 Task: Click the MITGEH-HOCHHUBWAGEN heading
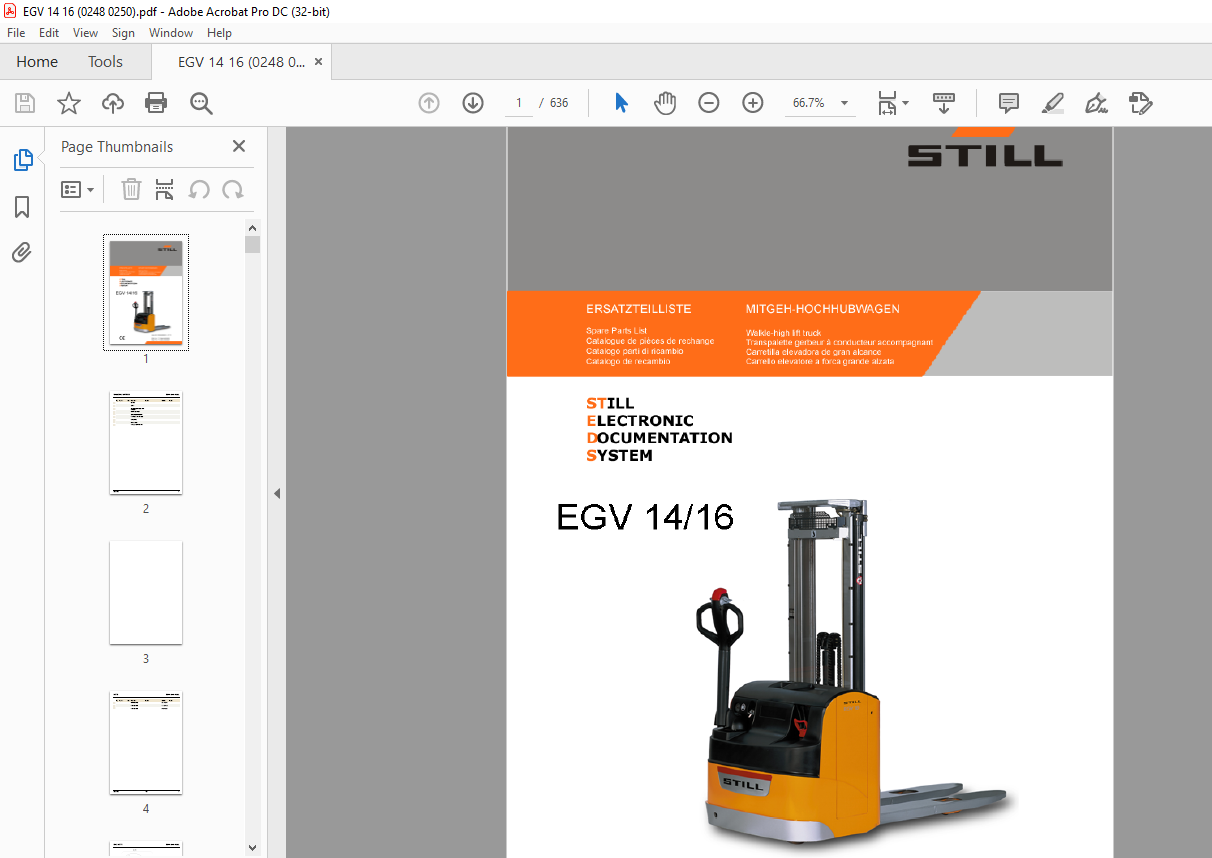[x=823, y=309]
